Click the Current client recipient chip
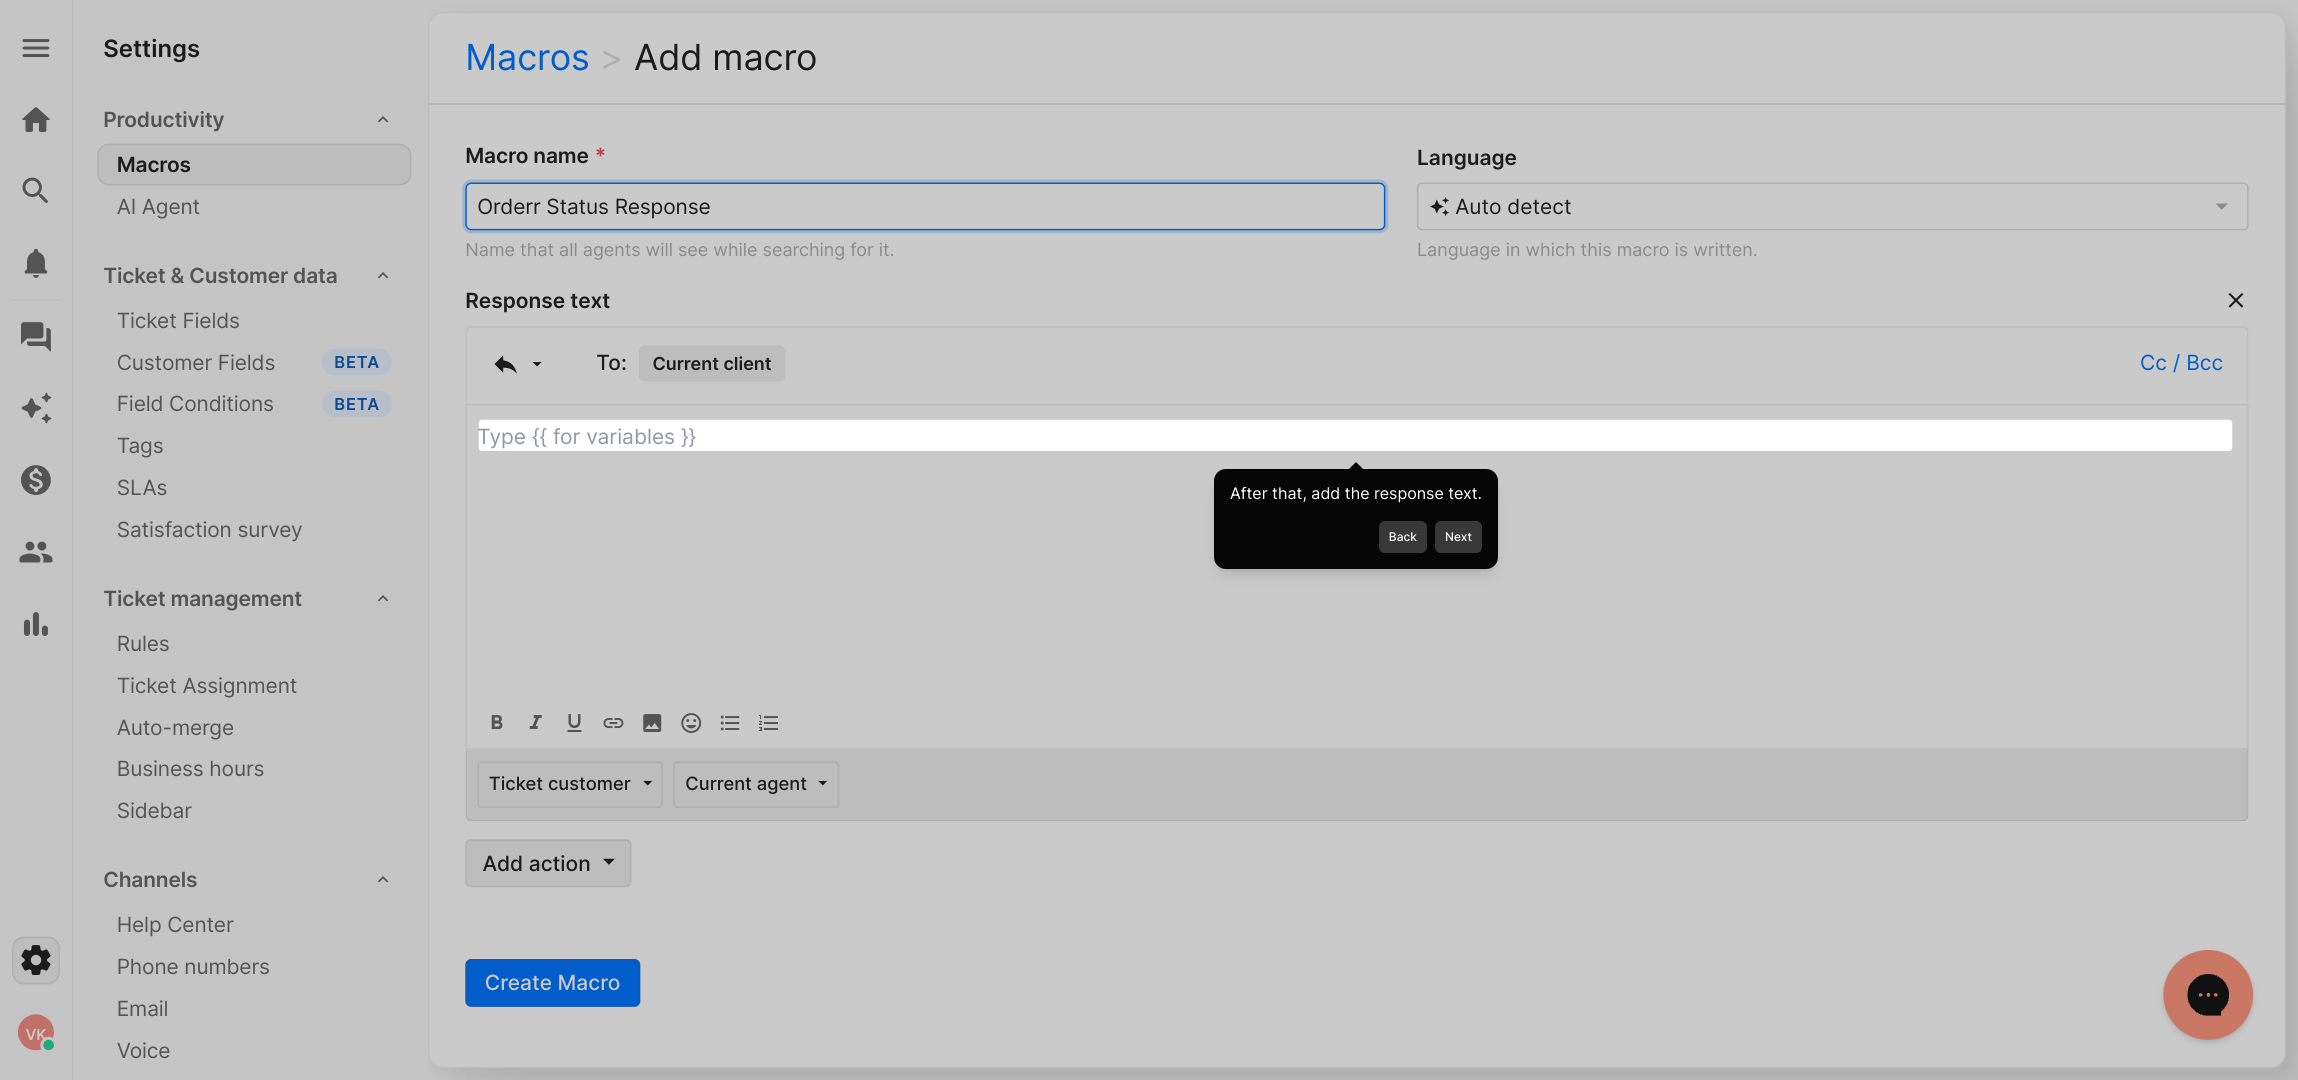This screenshot has height=1080, width=2298. click(x=712, y=364)
